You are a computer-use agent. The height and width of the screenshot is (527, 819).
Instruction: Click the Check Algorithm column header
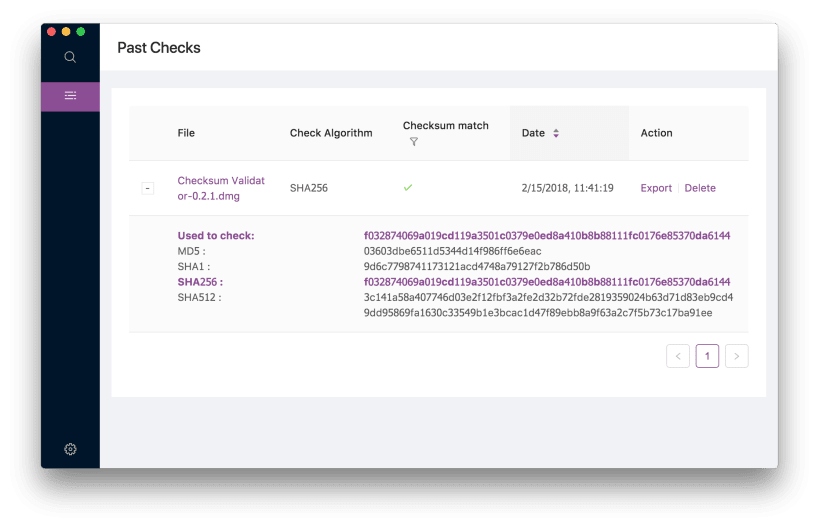click(331, 133)
